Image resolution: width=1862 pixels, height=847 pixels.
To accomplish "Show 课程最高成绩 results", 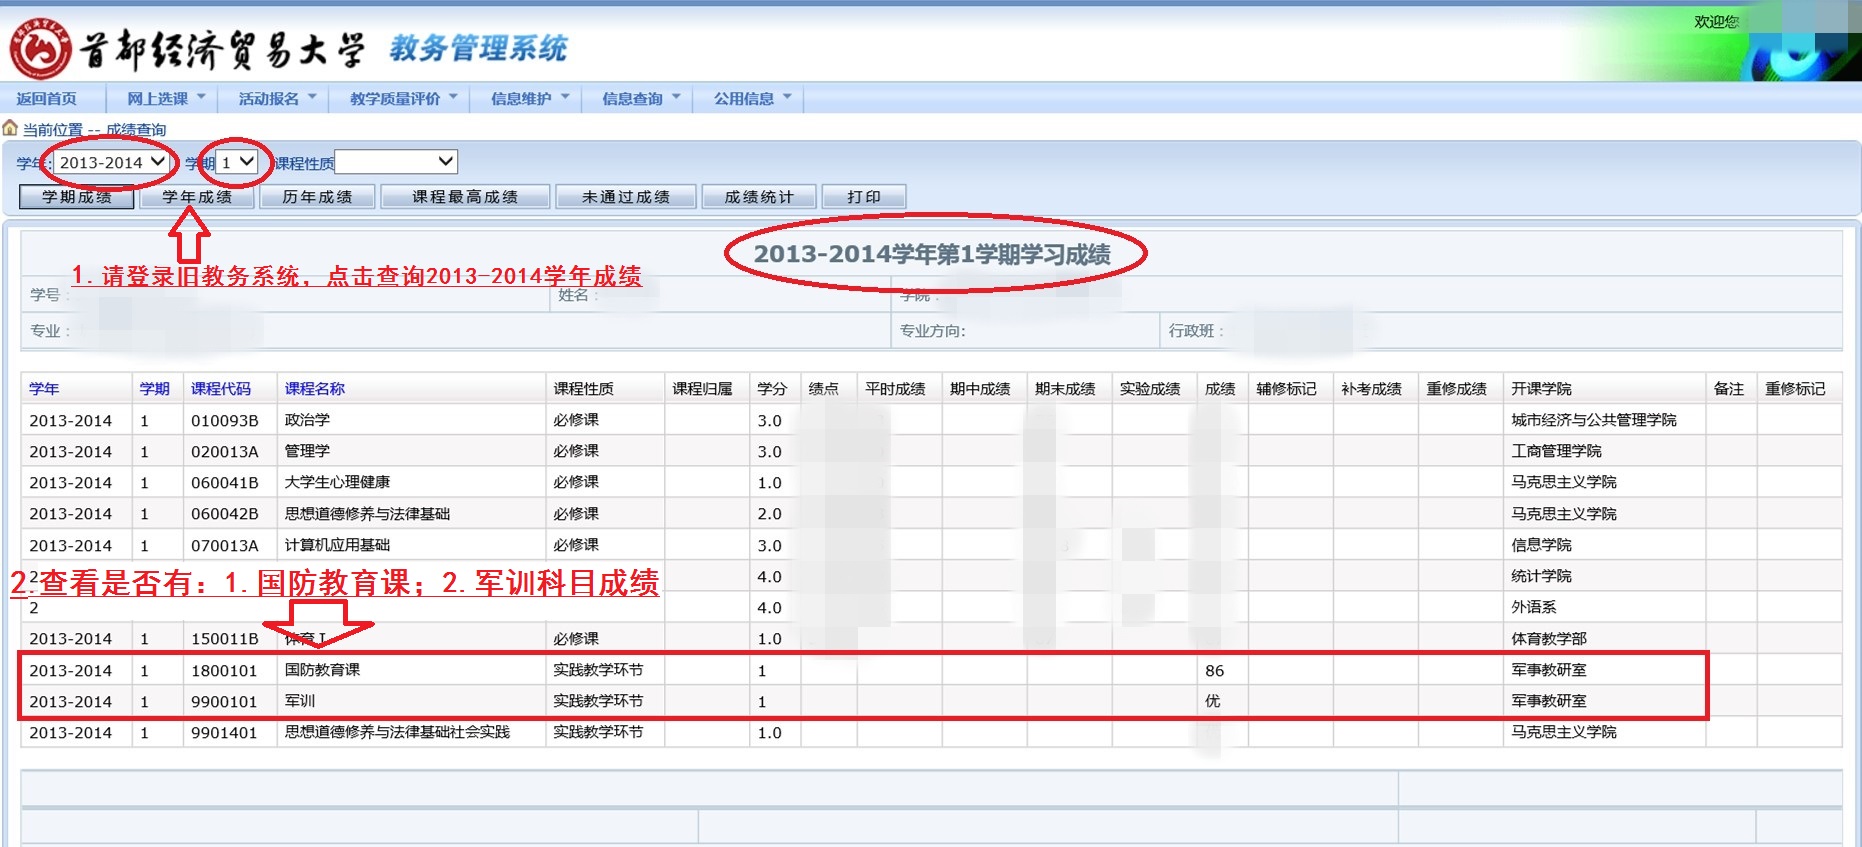I will point(465,197).
